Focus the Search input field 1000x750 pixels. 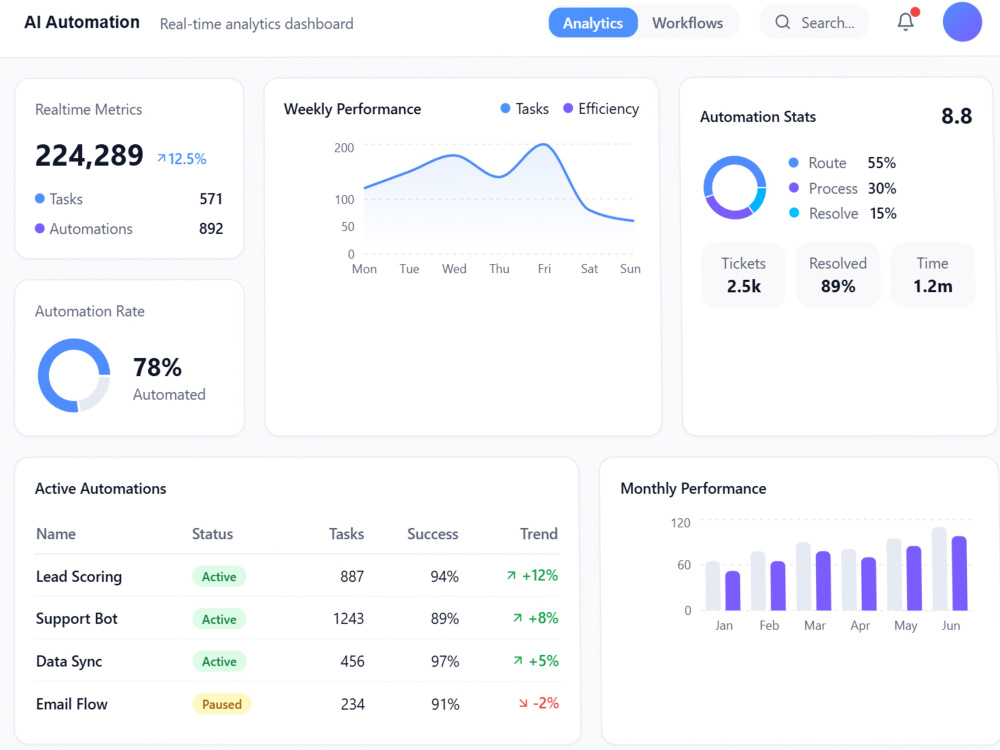click(x=814, y=22)
